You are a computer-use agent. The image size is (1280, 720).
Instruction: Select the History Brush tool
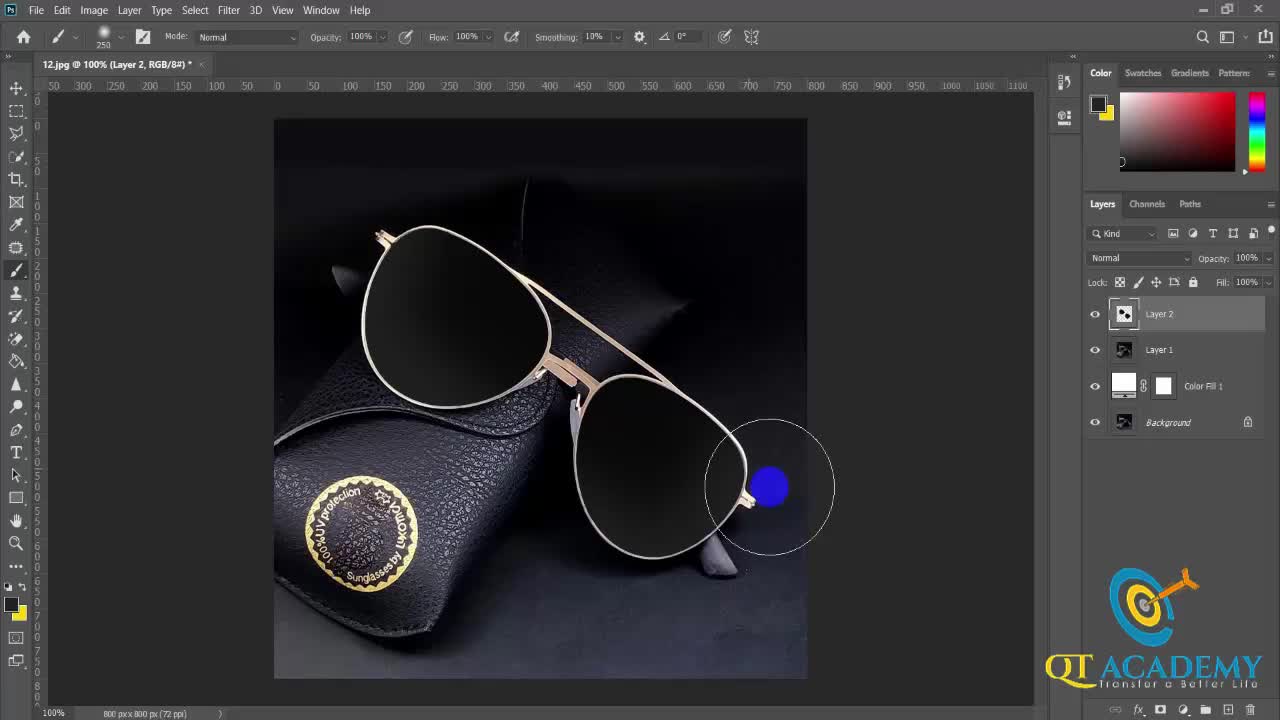(x=16, y=316)
